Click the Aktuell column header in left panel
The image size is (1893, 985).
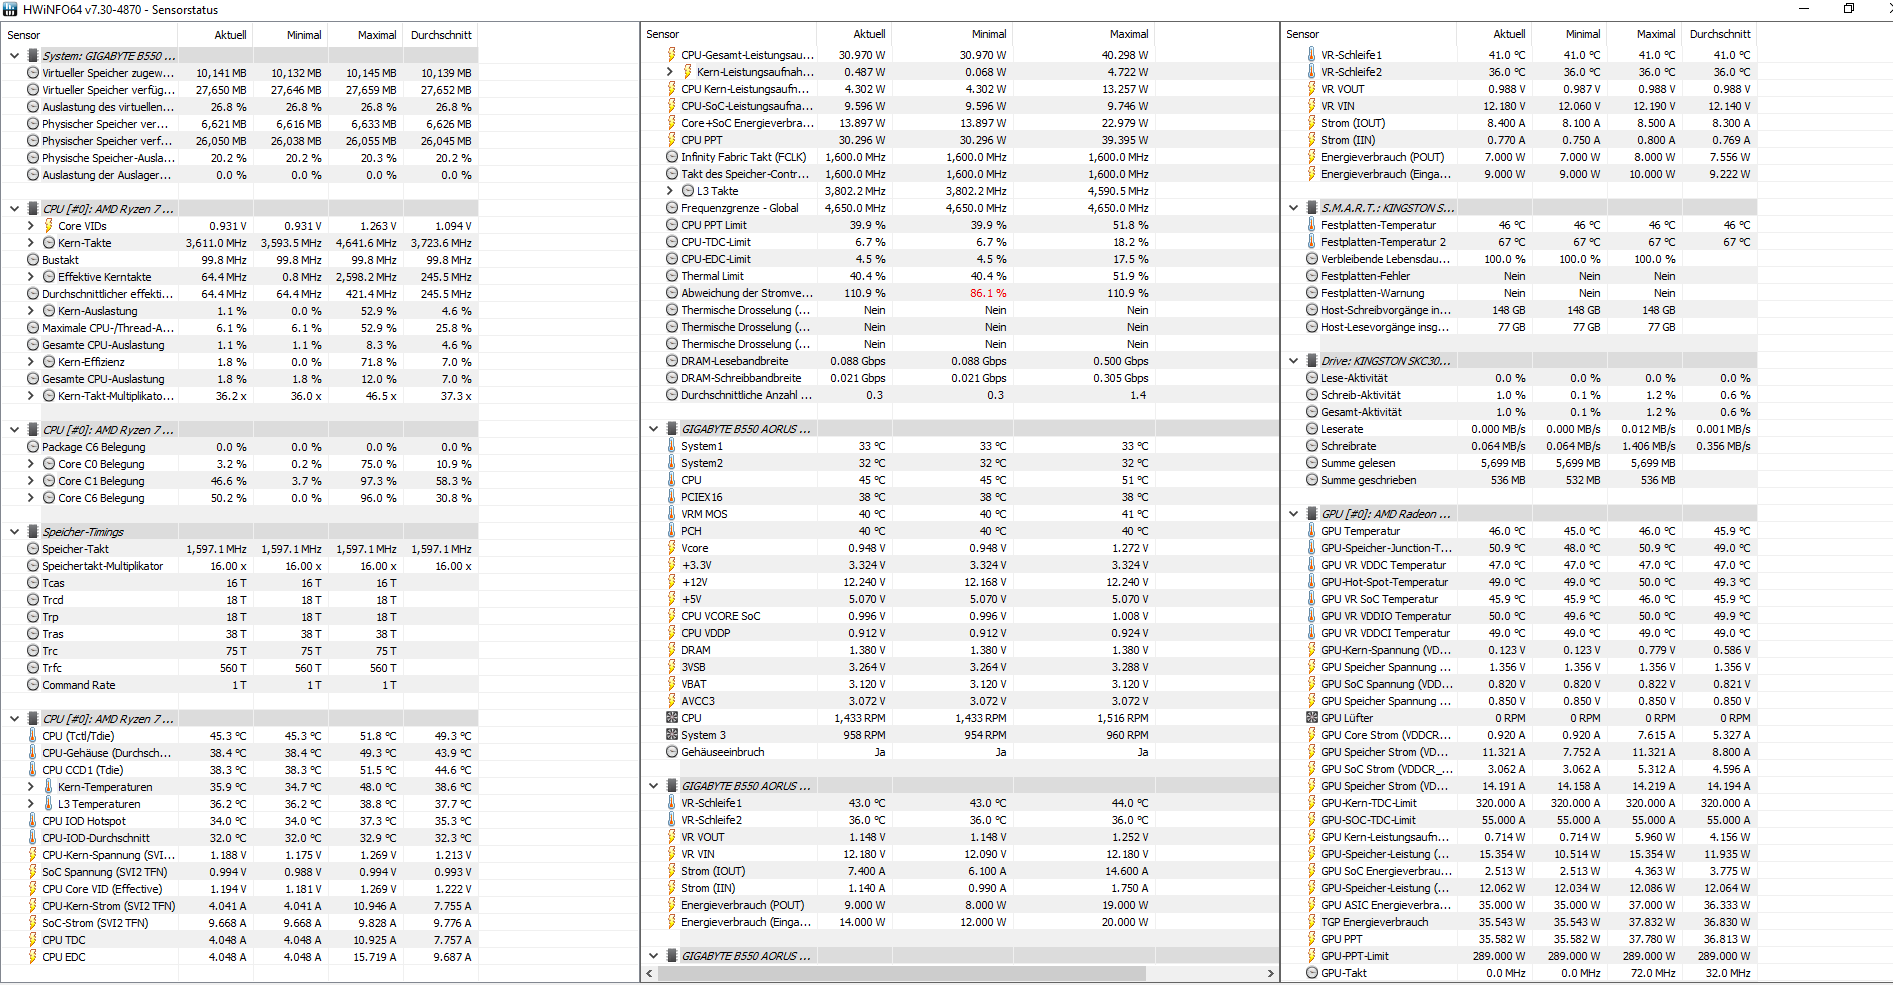tap(230, 35)
